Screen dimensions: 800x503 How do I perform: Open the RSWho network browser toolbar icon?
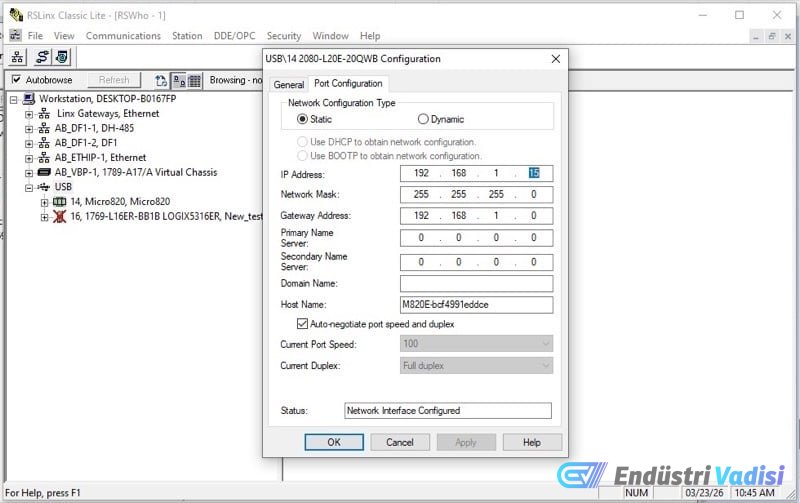pos(17,57)
